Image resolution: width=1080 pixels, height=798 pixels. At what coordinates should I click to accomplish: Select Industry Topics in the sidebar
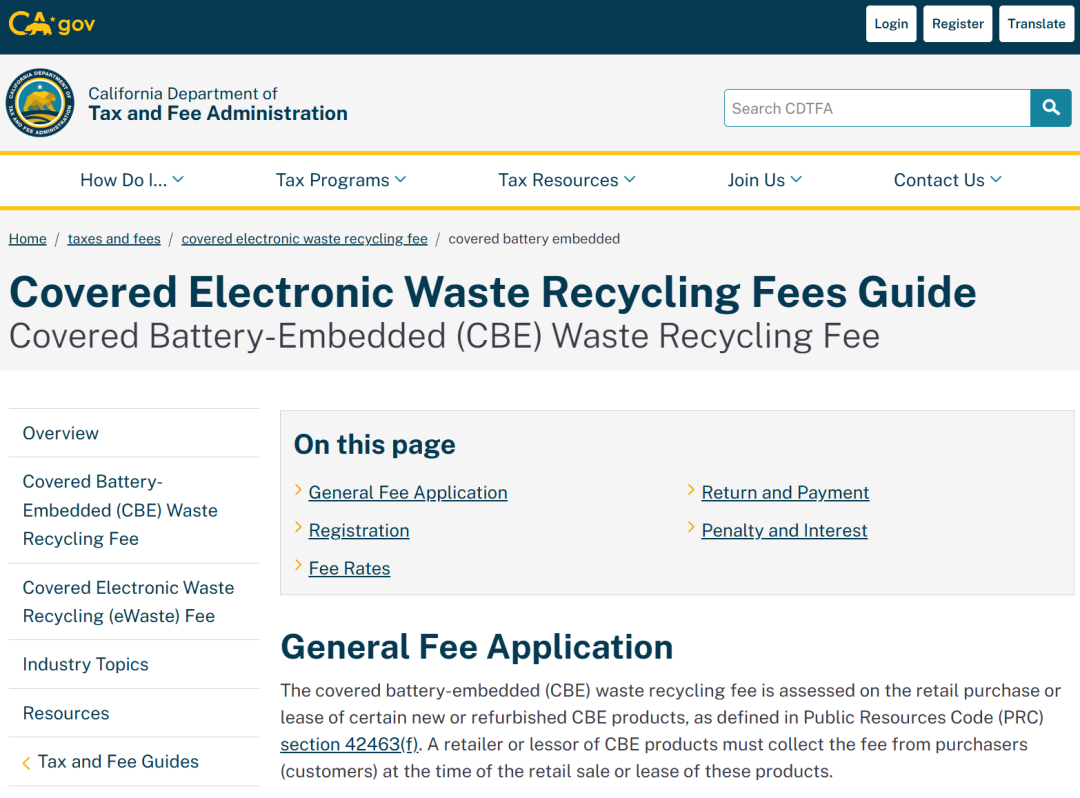(86, 664)
